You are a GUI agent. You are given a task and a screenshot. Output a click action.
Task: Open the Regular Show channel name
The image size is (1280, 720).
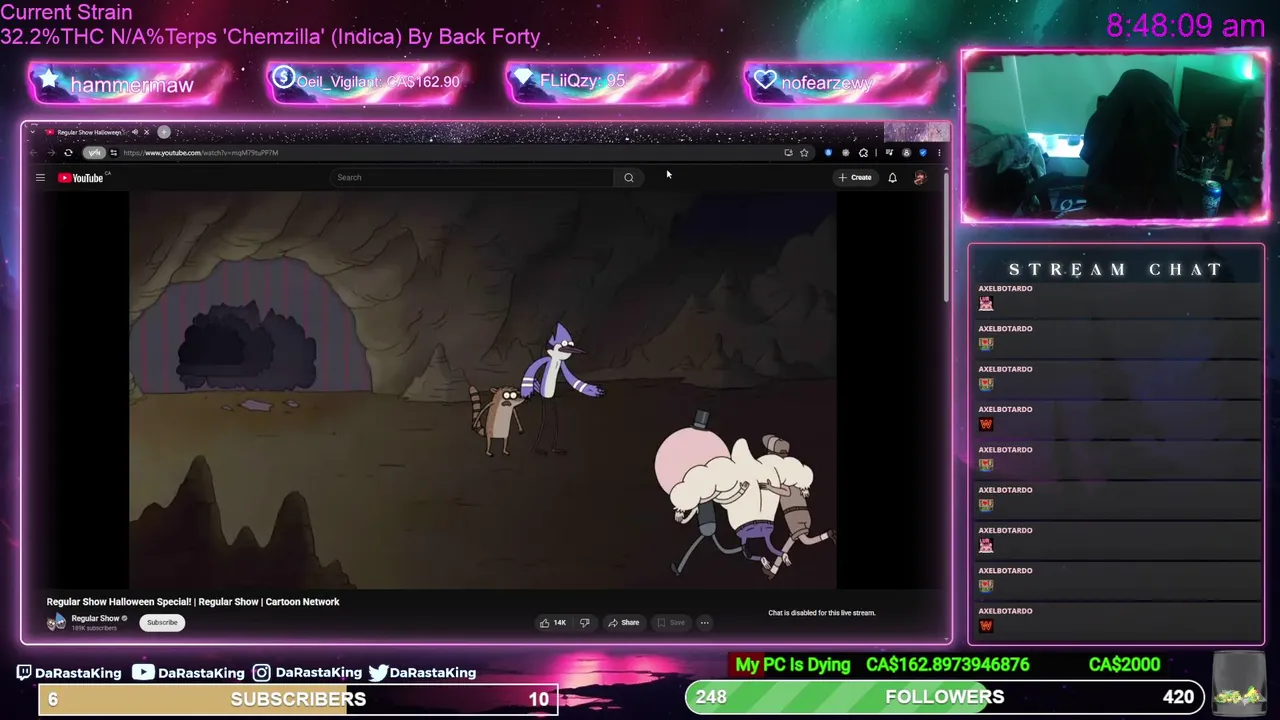(95, 618)
